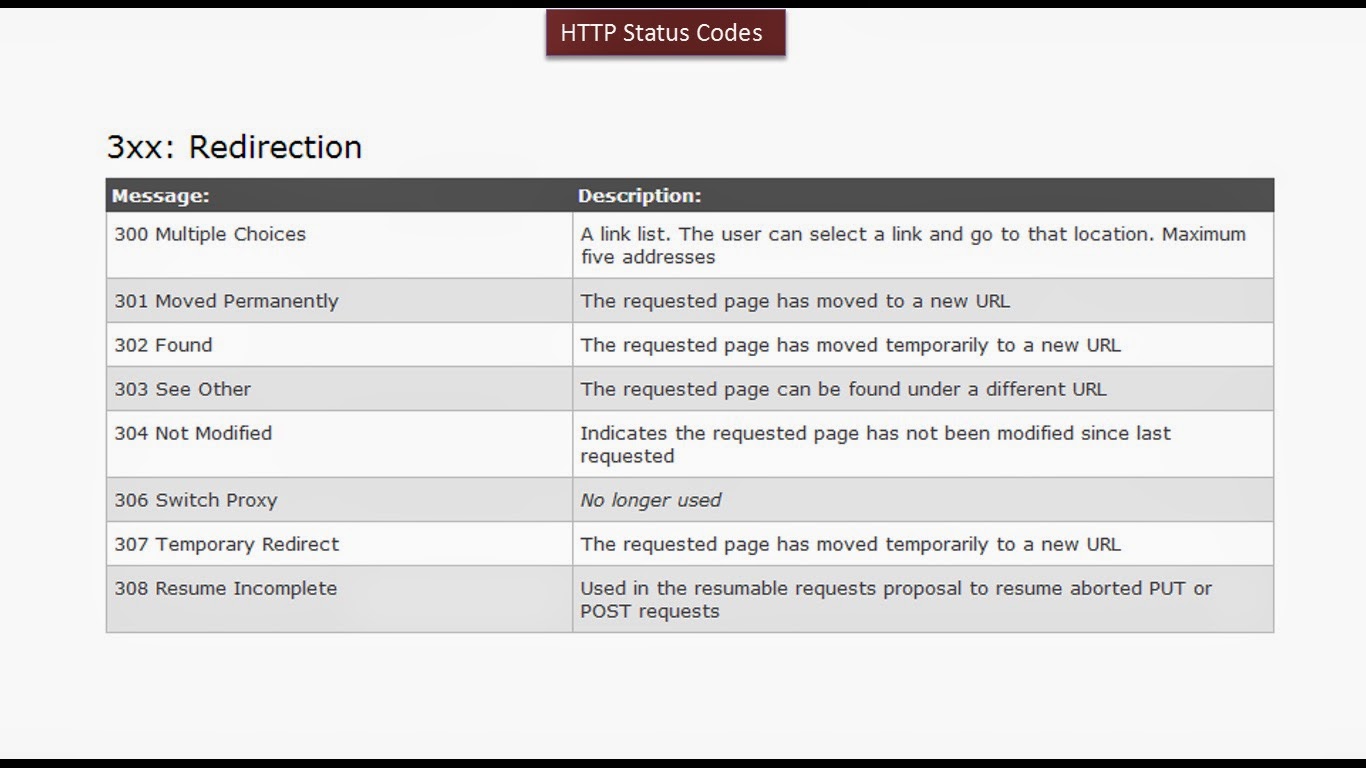Click the 'moved to a new URL' description for 301
1366x768 pixels.
(x=795, y=301)
